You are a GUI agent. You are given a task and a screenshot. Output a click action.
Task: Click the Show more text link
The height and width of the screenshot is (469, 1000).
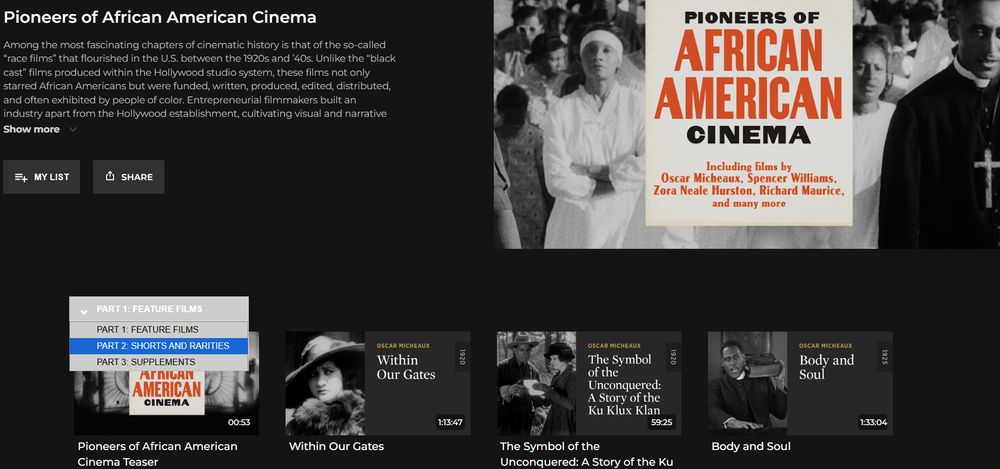[31, 130]
